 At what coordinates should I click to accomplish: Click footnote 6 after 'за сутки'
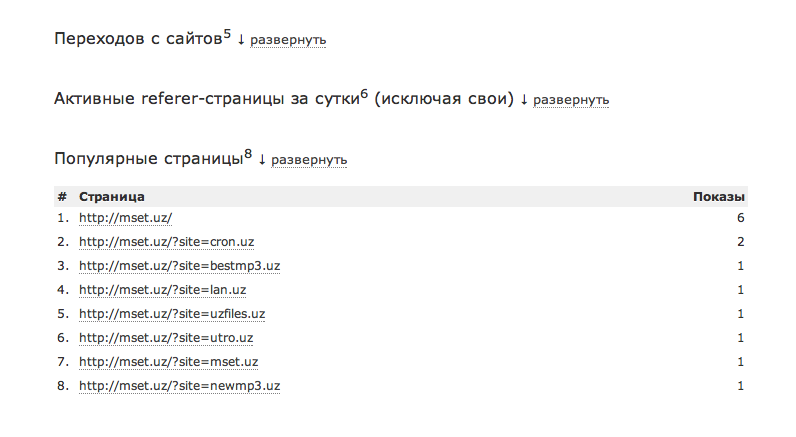pyautogui.click(x=365, y=94)
